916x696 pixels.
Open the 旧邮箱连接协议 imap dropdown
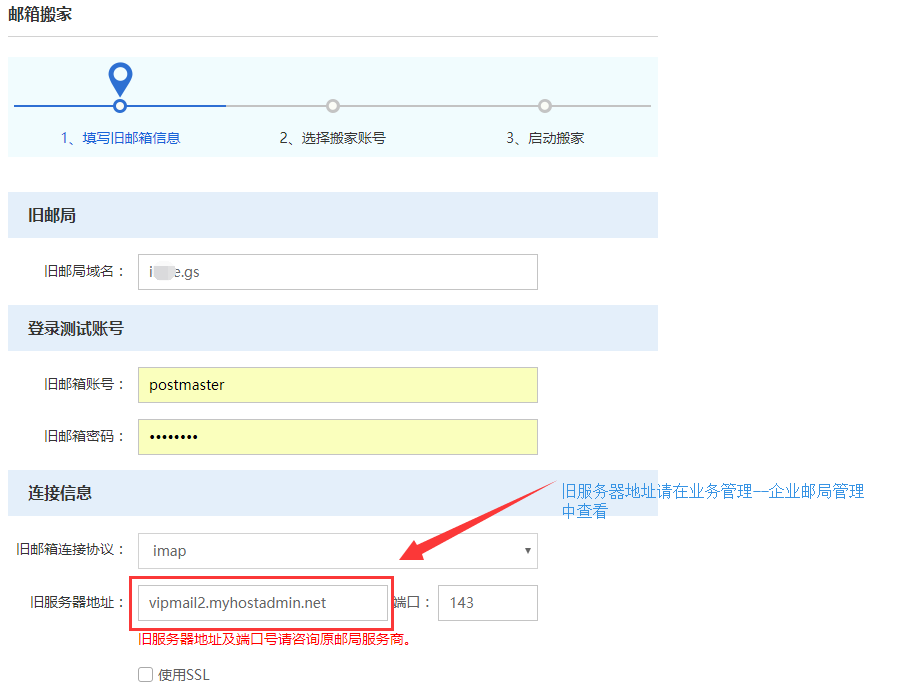337,551
